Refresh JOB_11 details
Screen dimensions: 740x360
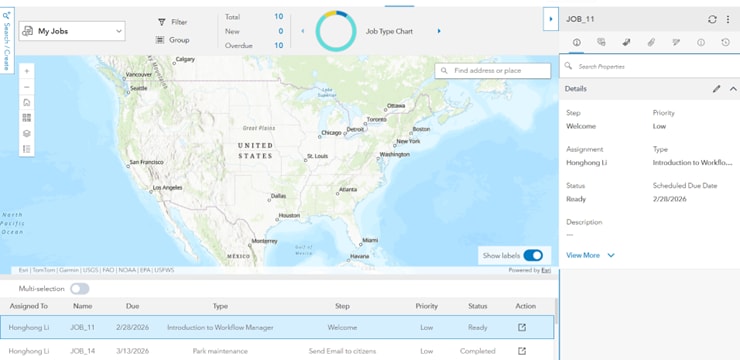click(712, 19)
